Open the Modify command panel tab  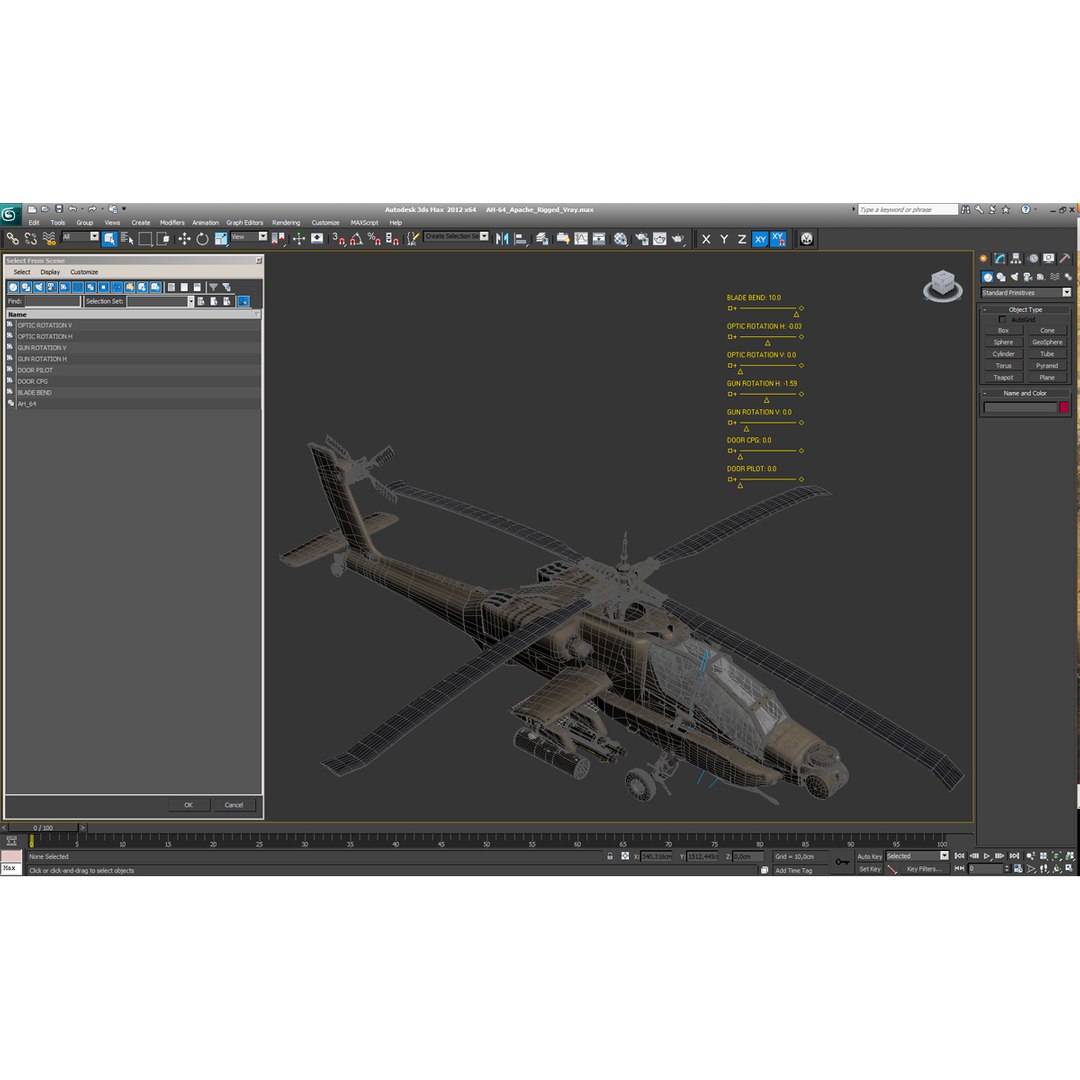[999, 258]
